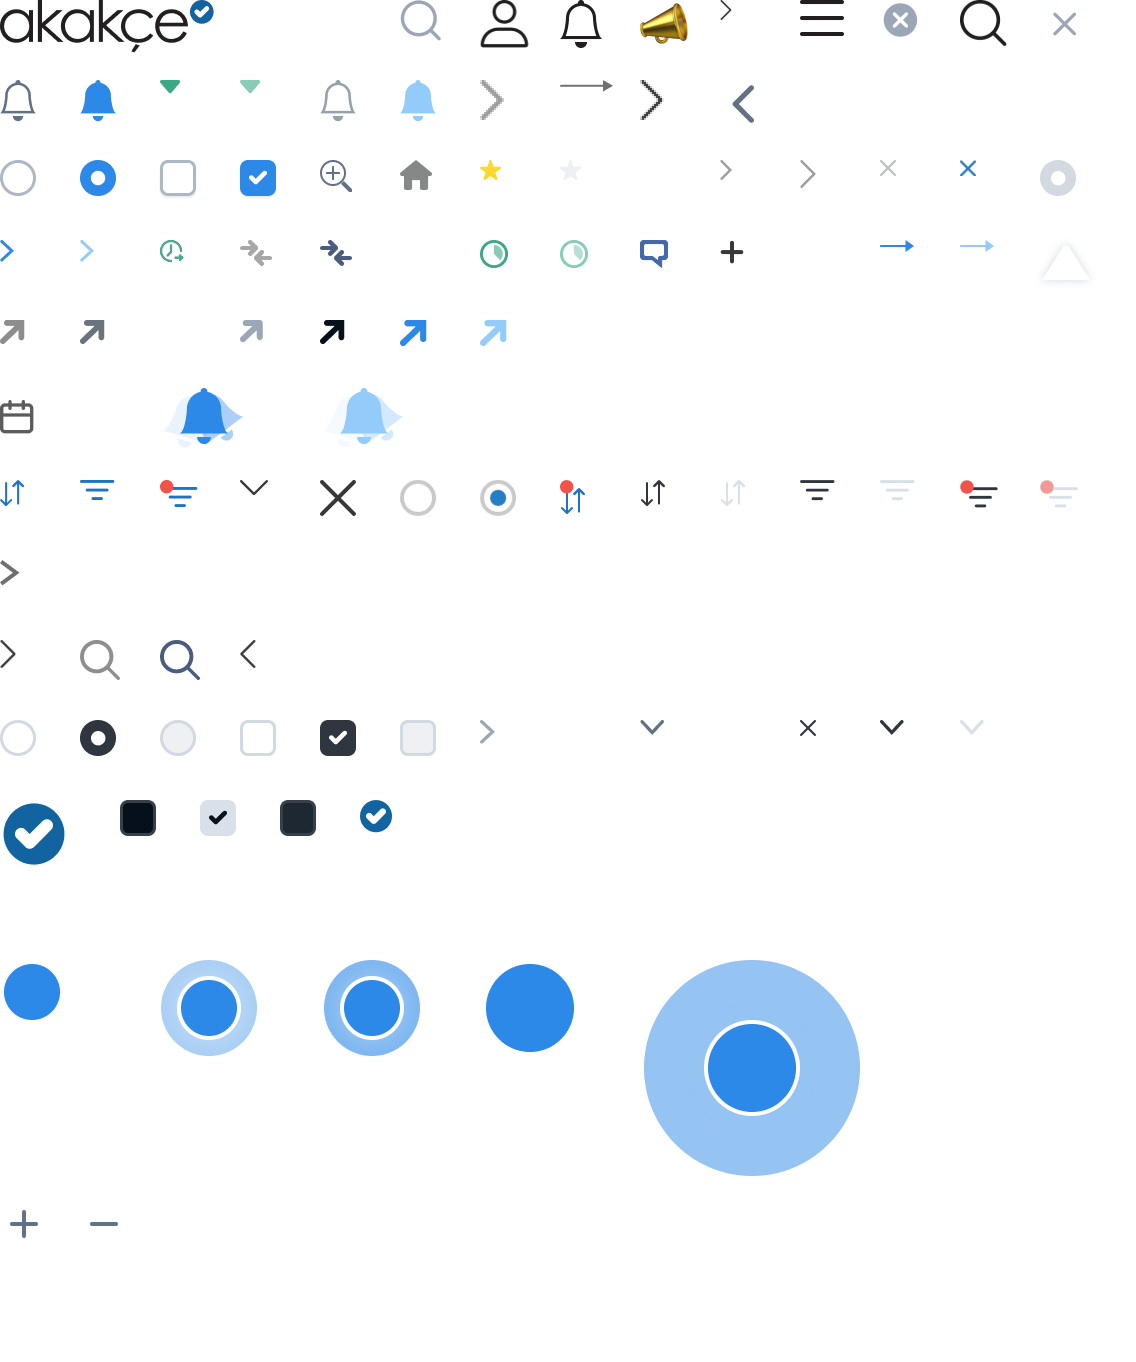Click the gray home icon
Screen dimensions: 1136x1362
(x=416, y=176)
